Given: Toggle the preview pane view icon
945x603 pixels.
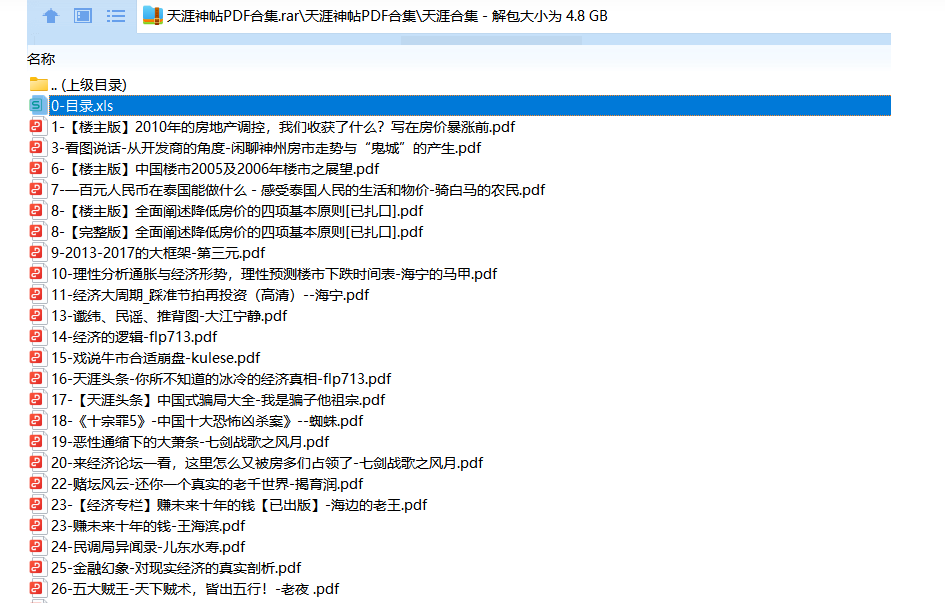Looking at the screenshot, I should (83, 16).
